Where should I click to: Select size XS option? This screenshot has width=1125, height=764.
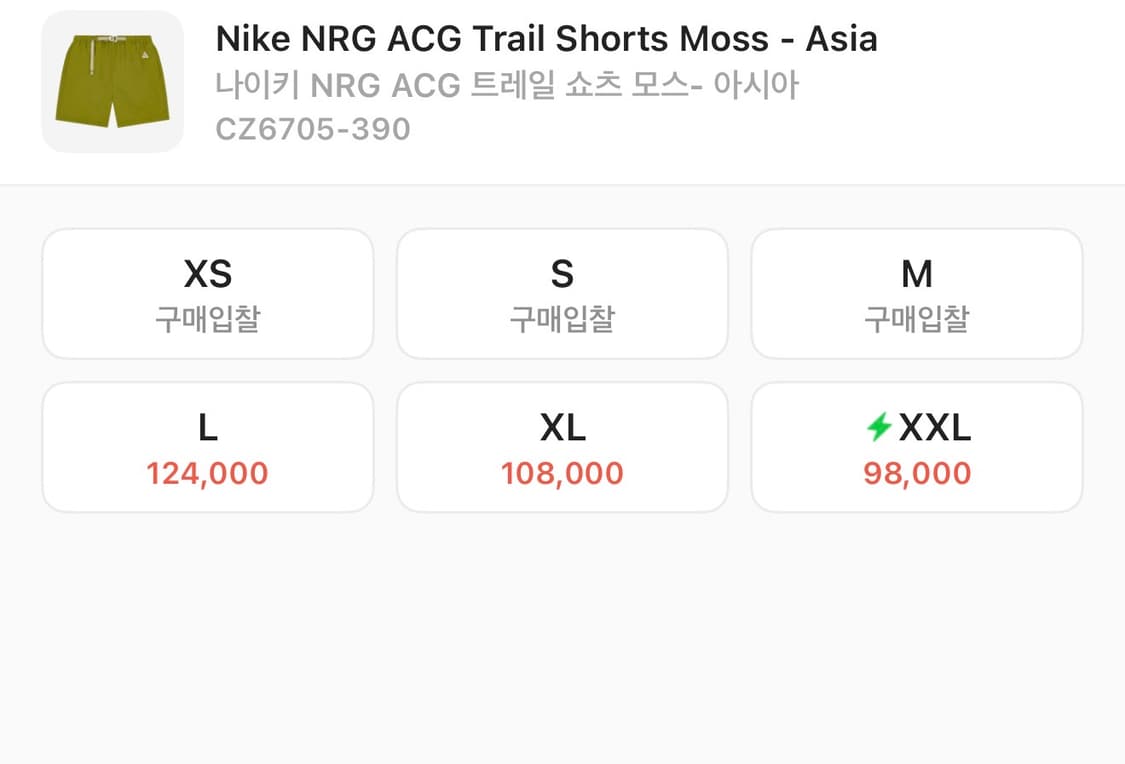(207, 293)
